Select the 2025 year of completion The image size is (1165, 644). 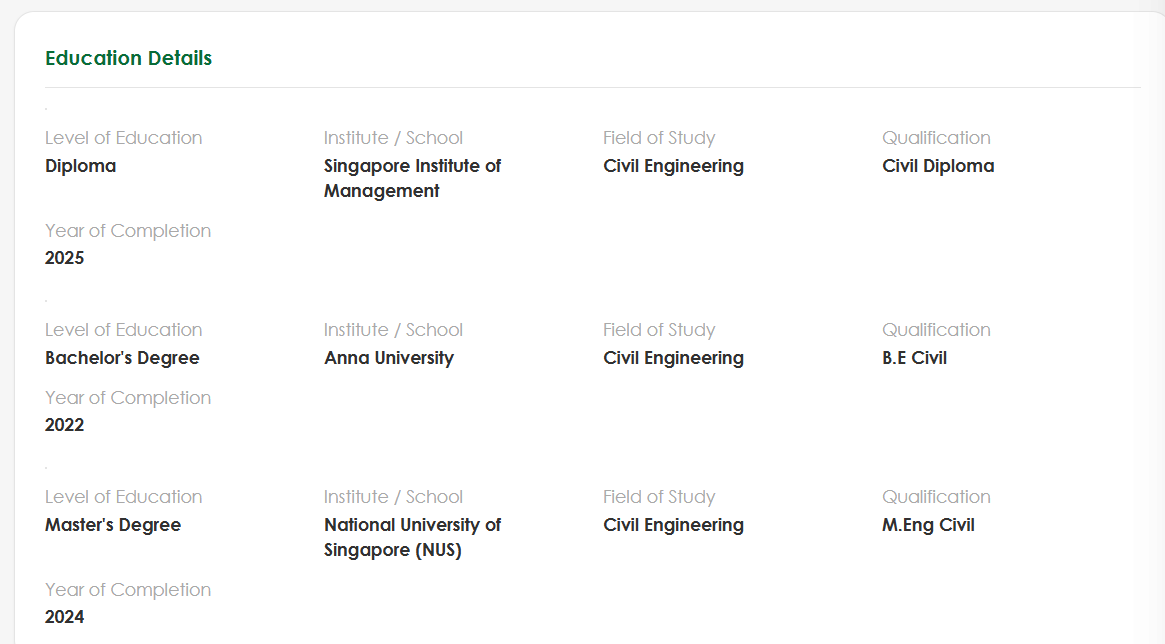65,258
